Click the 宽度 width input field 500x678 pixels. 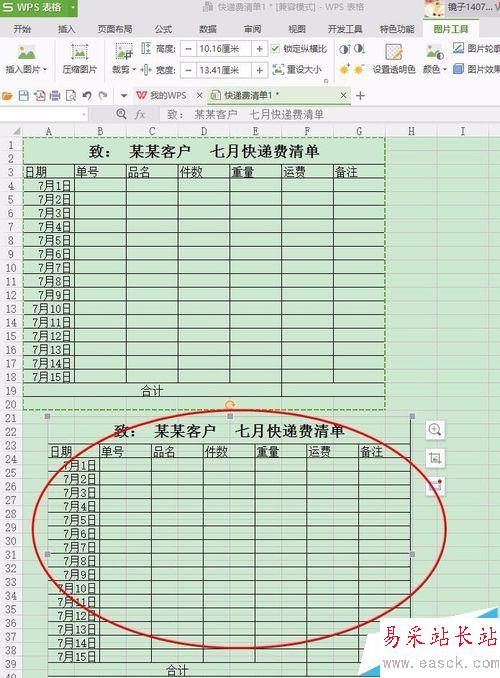(x=224, y=69)
